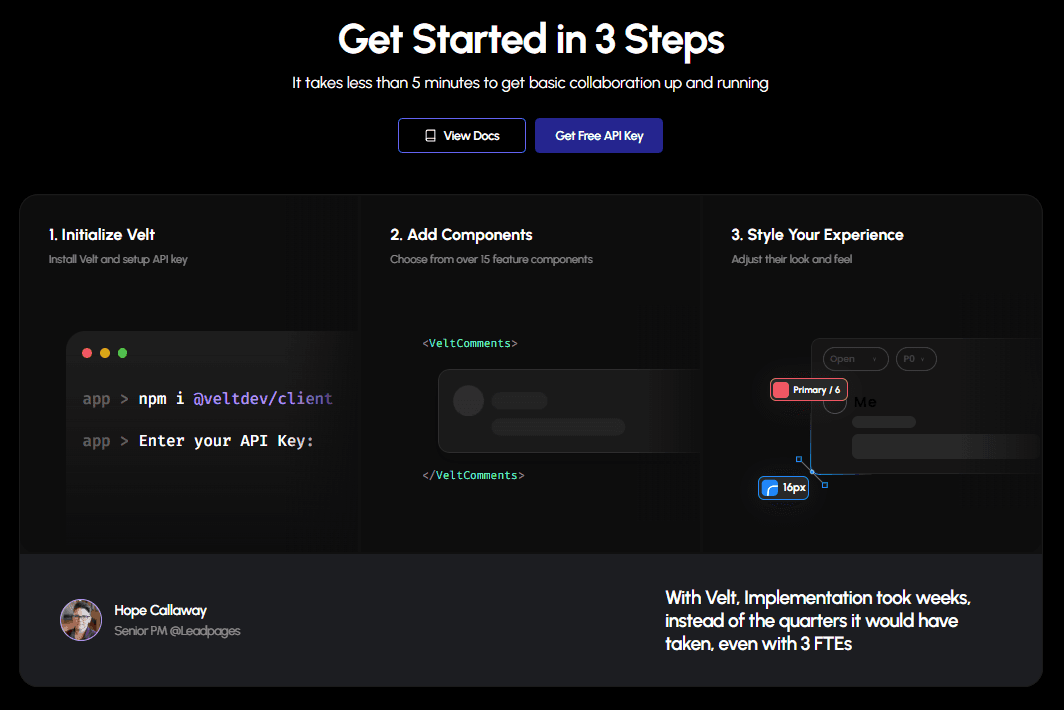
Task: Click the Hope Callaway avatar photo
Action: [81, 620]
